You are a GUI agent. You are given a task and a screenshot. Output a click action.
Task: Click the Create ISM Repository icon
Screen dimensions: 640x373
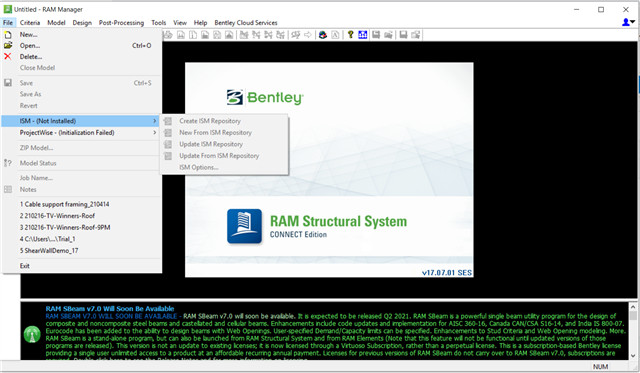[168, 121]
